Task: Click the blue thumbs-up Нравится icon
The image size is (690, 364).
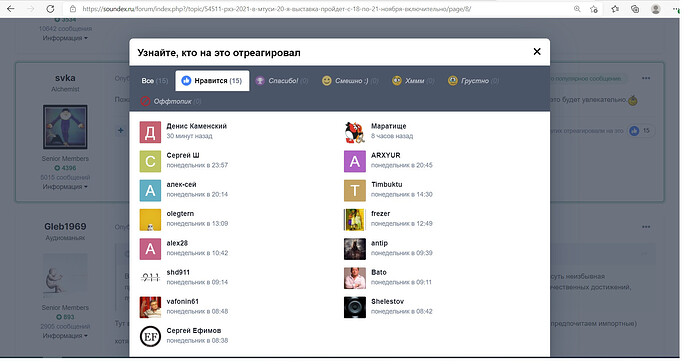Action: [186, 81]
